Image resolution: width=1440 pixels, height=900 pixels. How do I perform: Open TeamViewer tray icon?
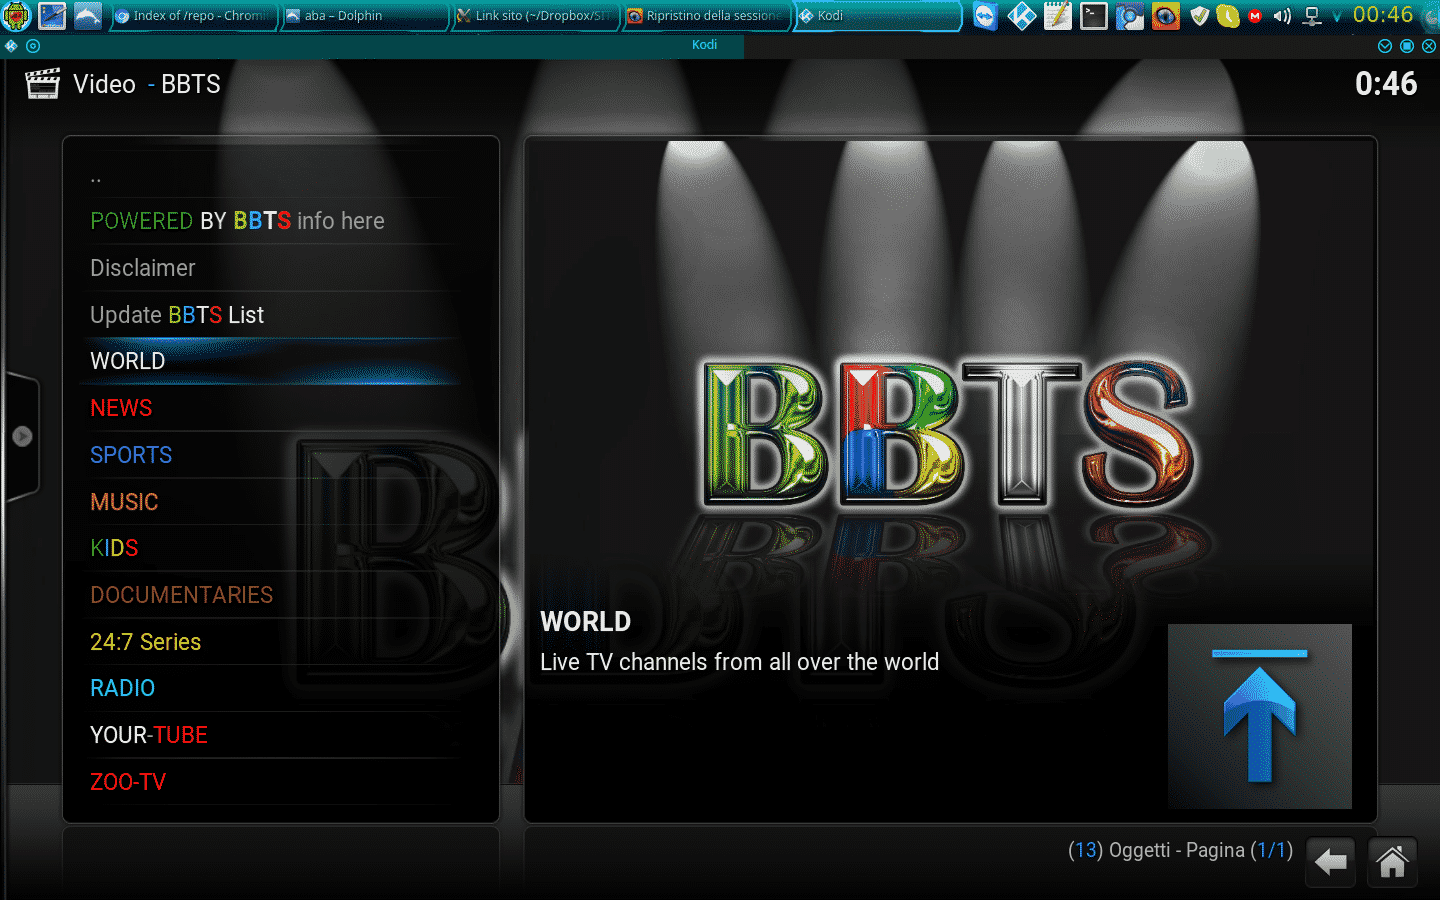[985, 16]
